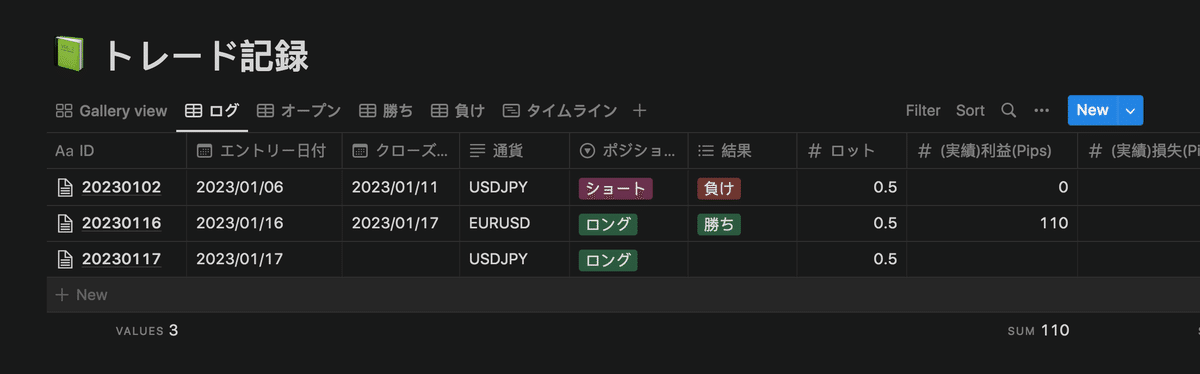
Task: Click page icon of row 20230117
Action: click(65, 259)
